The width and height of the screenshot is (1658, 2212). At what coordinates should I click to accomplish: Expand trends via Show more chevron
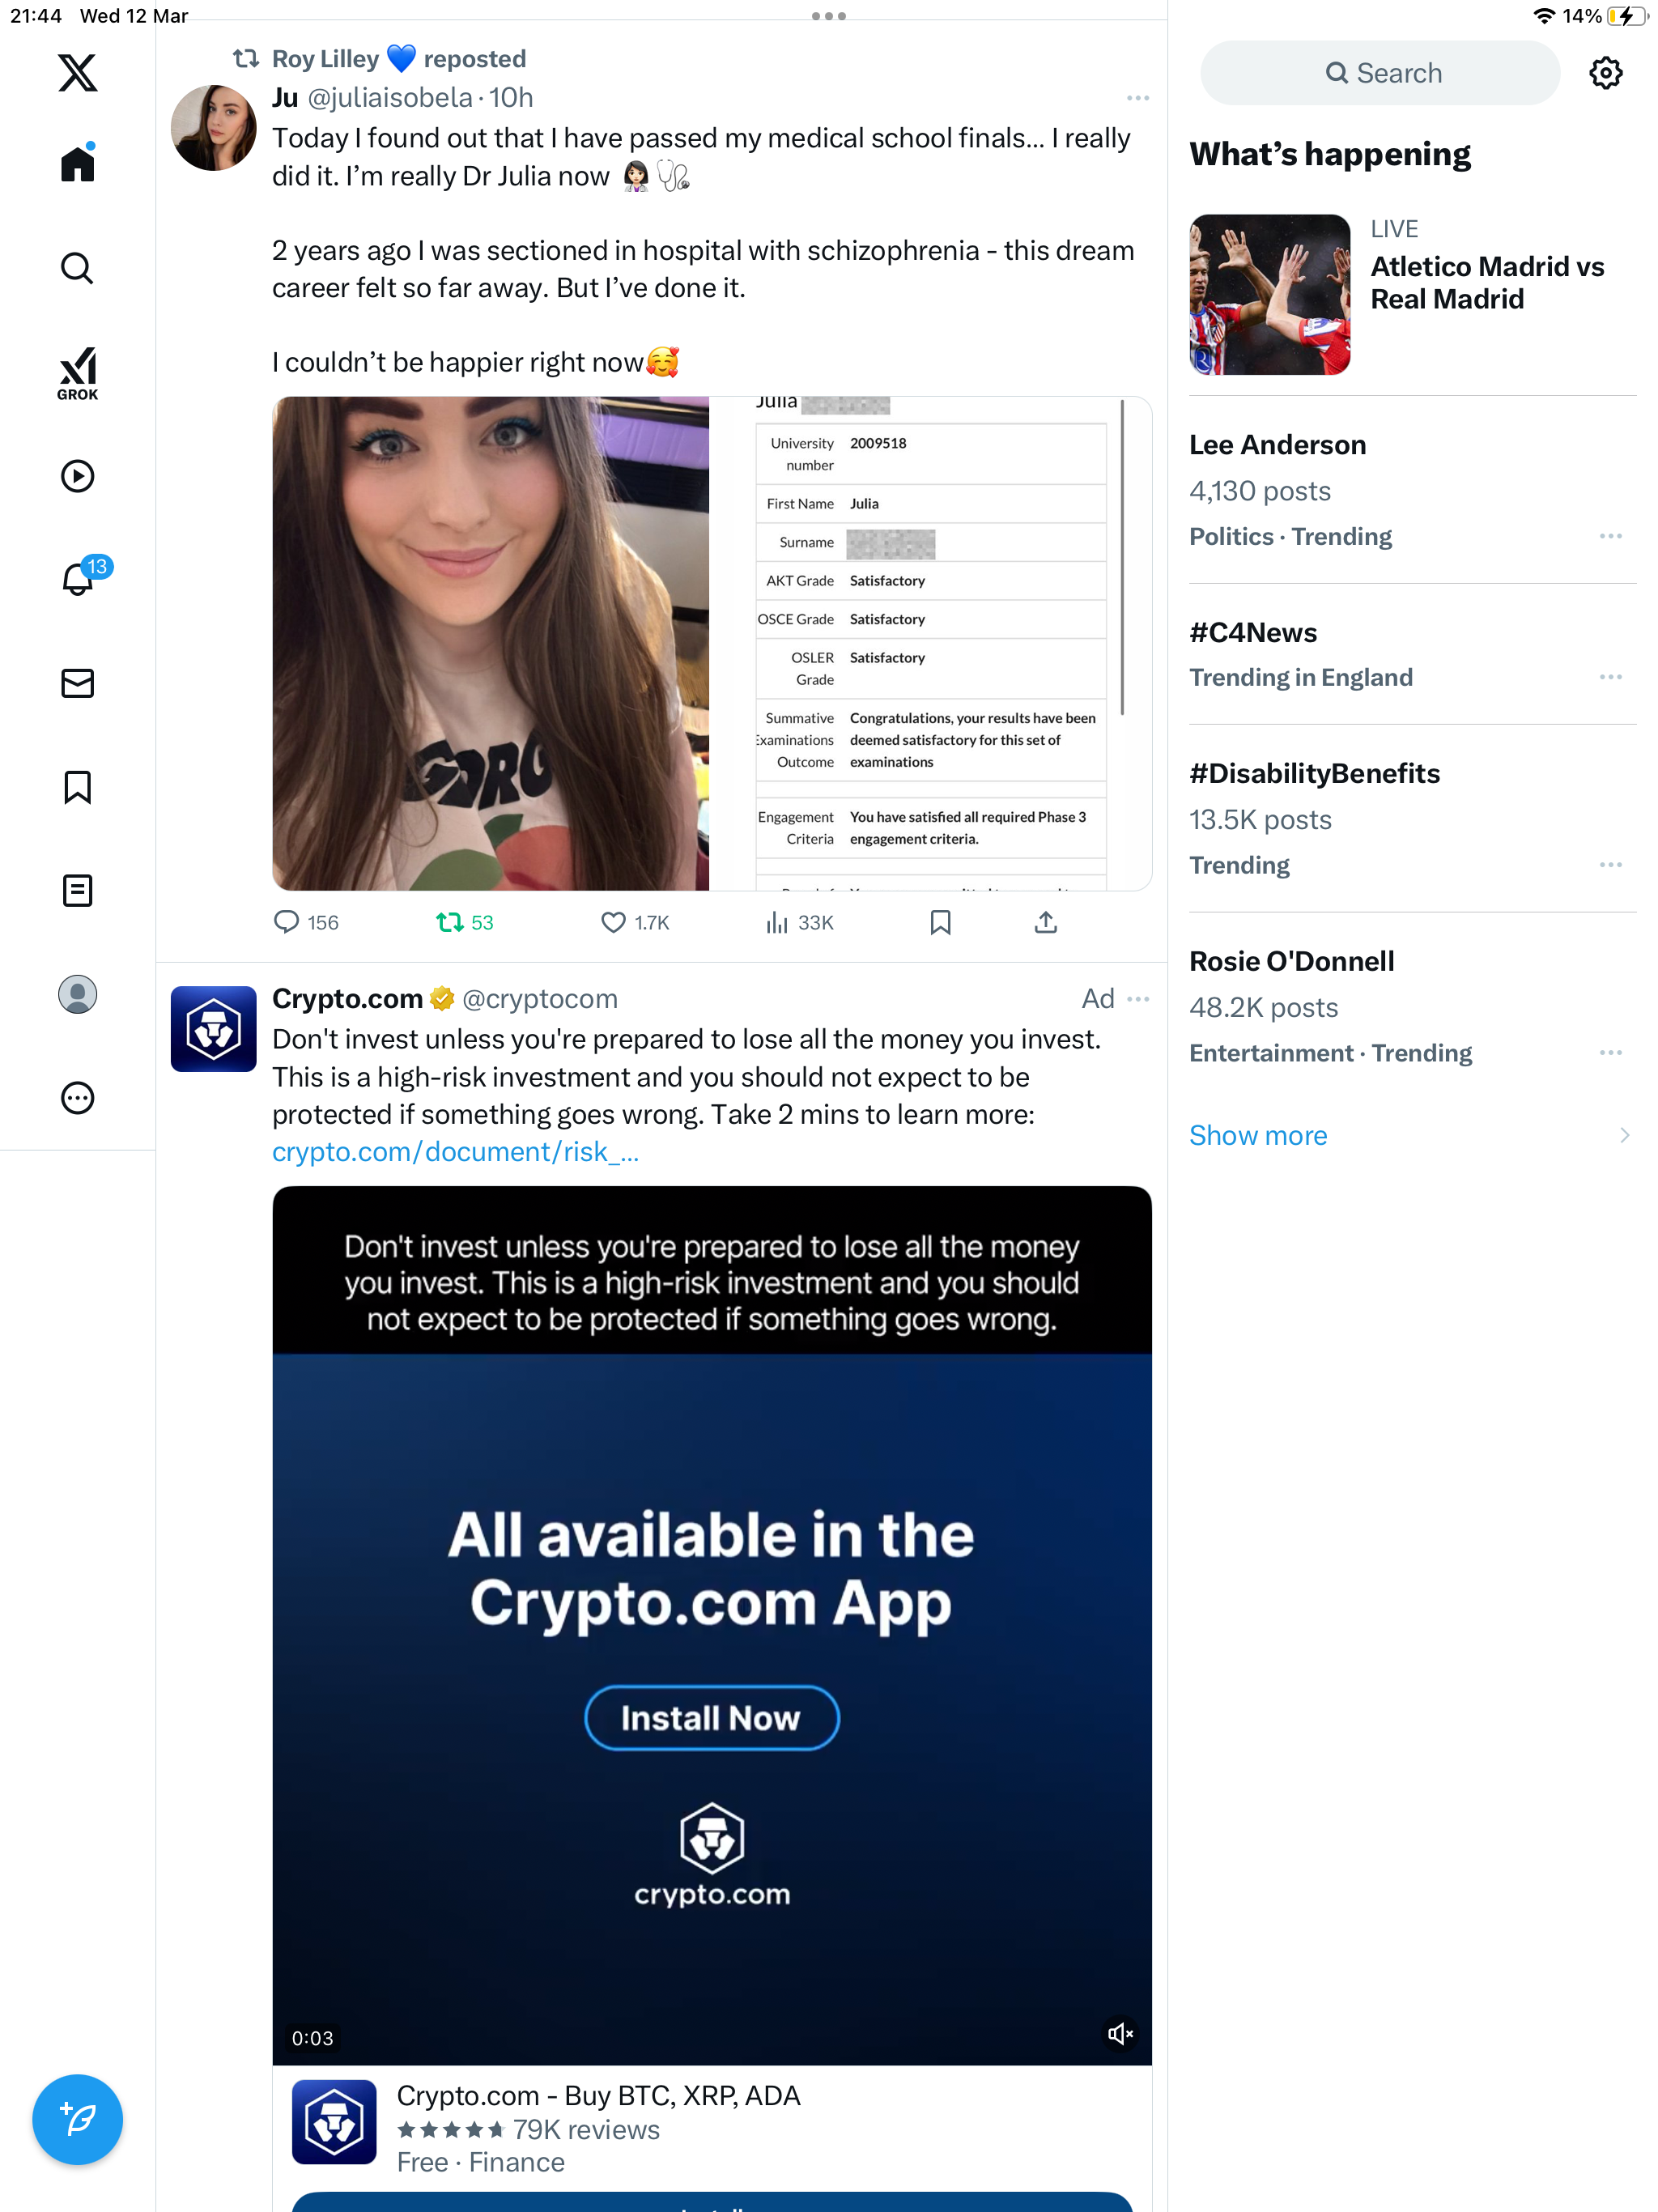tap(1624, 1135)
